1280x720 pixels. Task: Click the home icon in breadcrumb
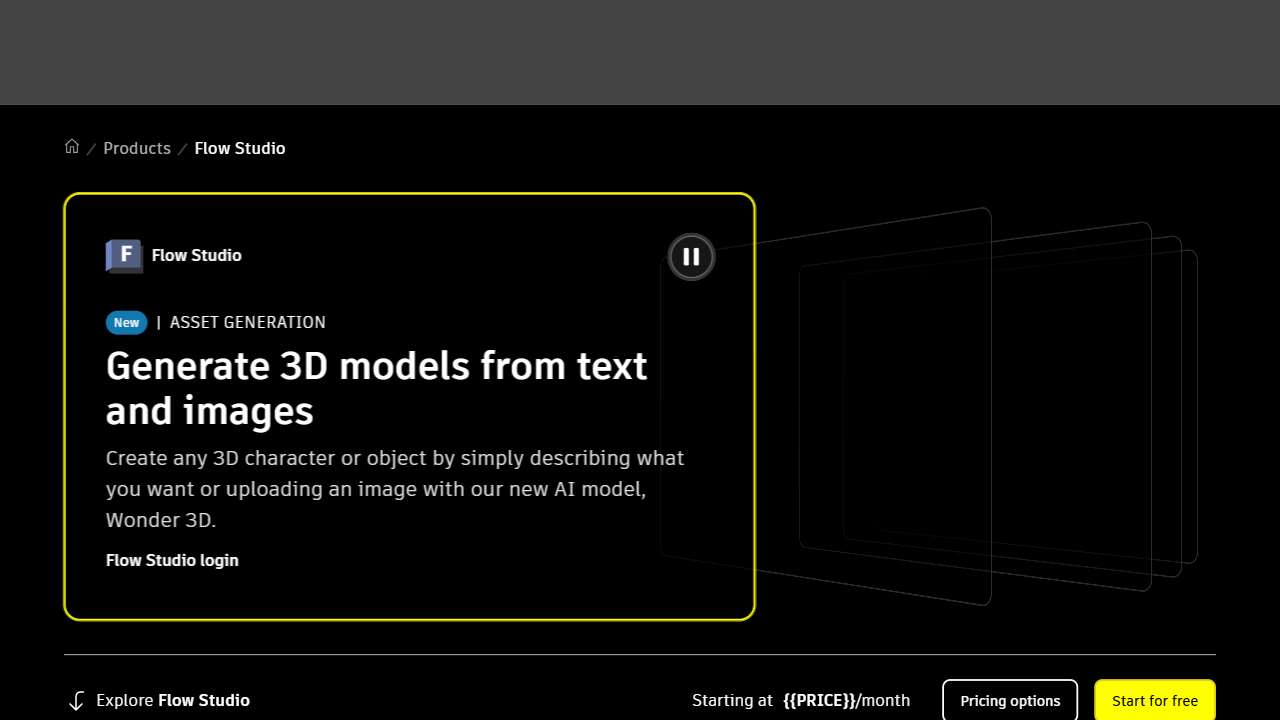click(x=72, y=147)
